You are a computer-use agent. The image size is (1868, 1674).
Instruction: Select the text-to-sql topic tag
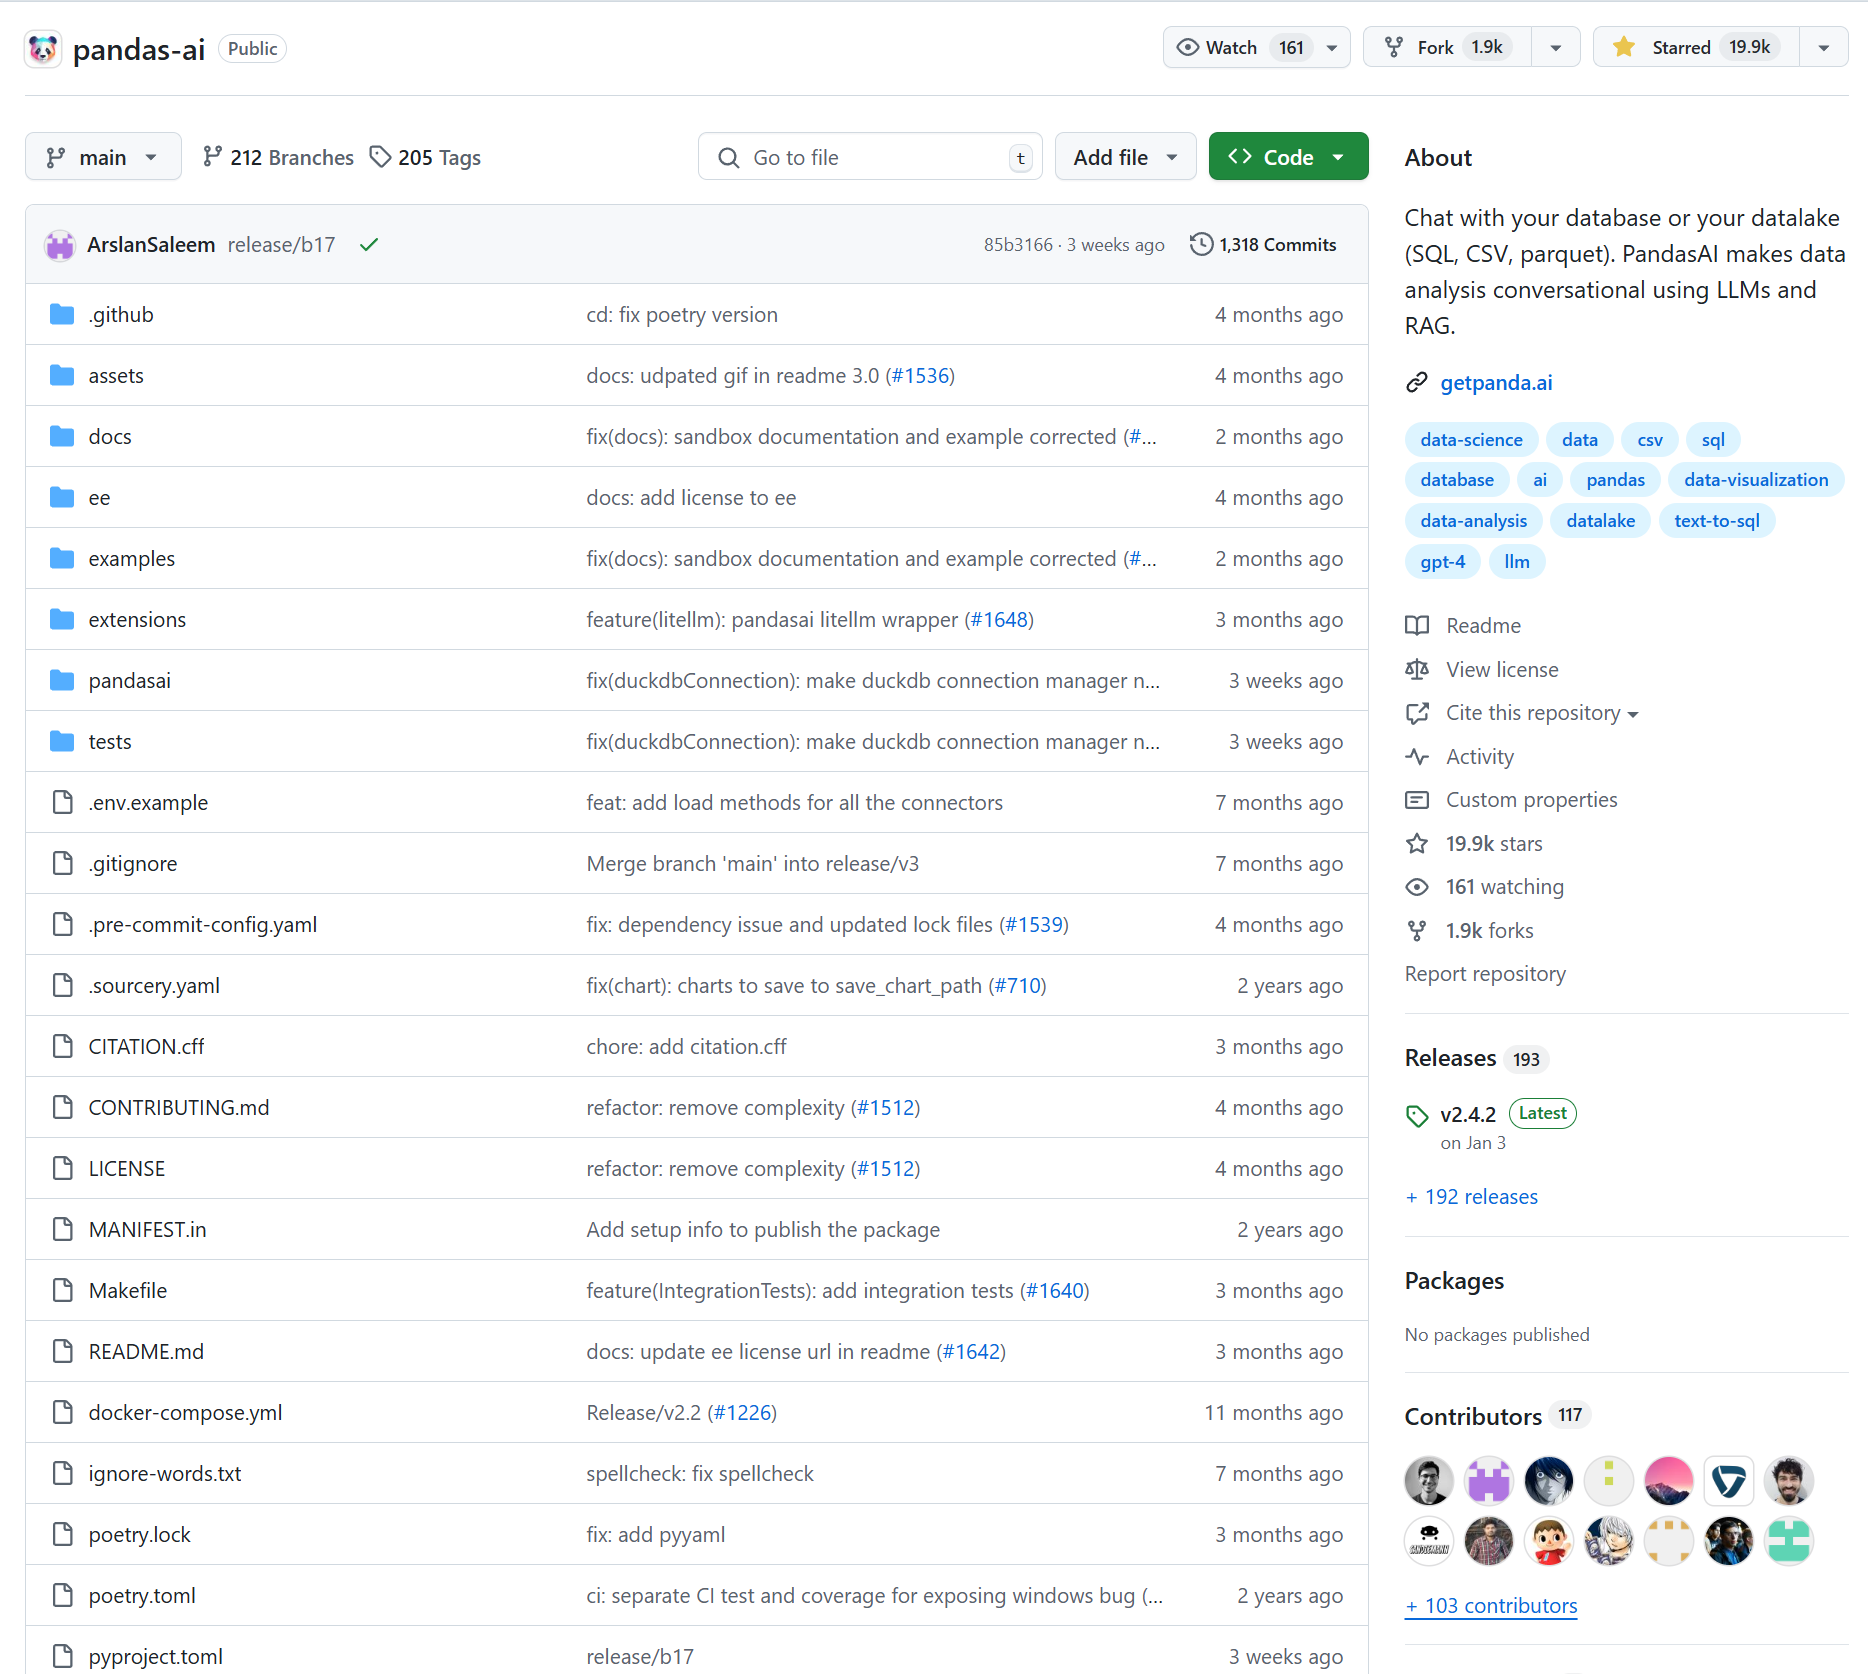point(1717,521)
